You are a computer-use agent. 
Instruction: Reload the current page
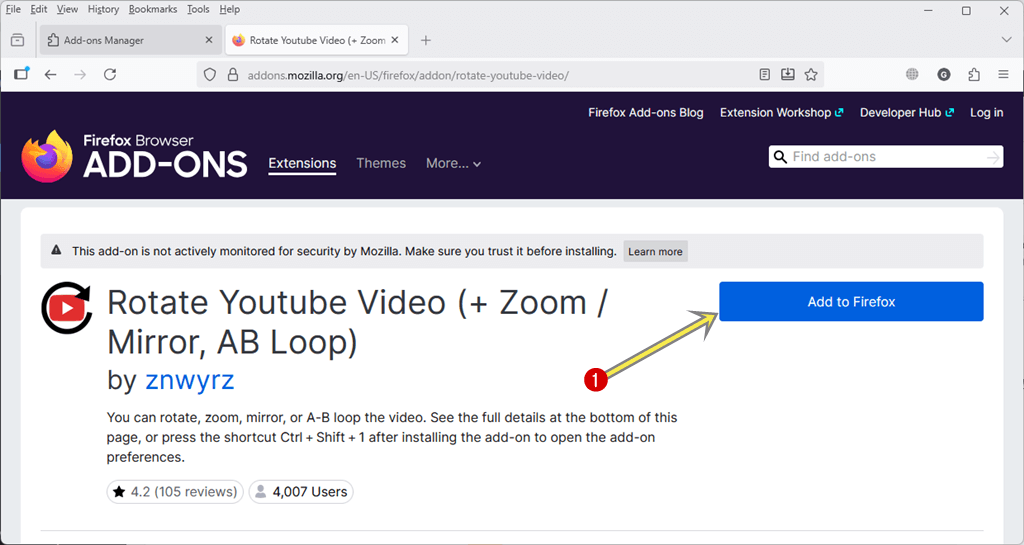[110, 74]
